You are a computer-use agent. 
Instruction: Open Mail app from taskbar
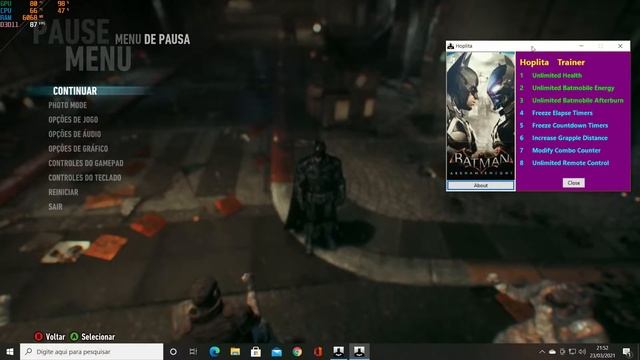tap(277, 351)
